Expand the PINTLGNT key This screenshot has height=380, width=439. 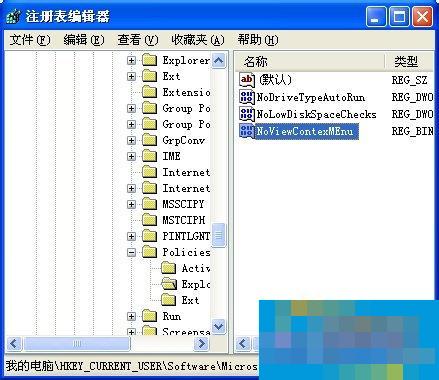(131, 236)
